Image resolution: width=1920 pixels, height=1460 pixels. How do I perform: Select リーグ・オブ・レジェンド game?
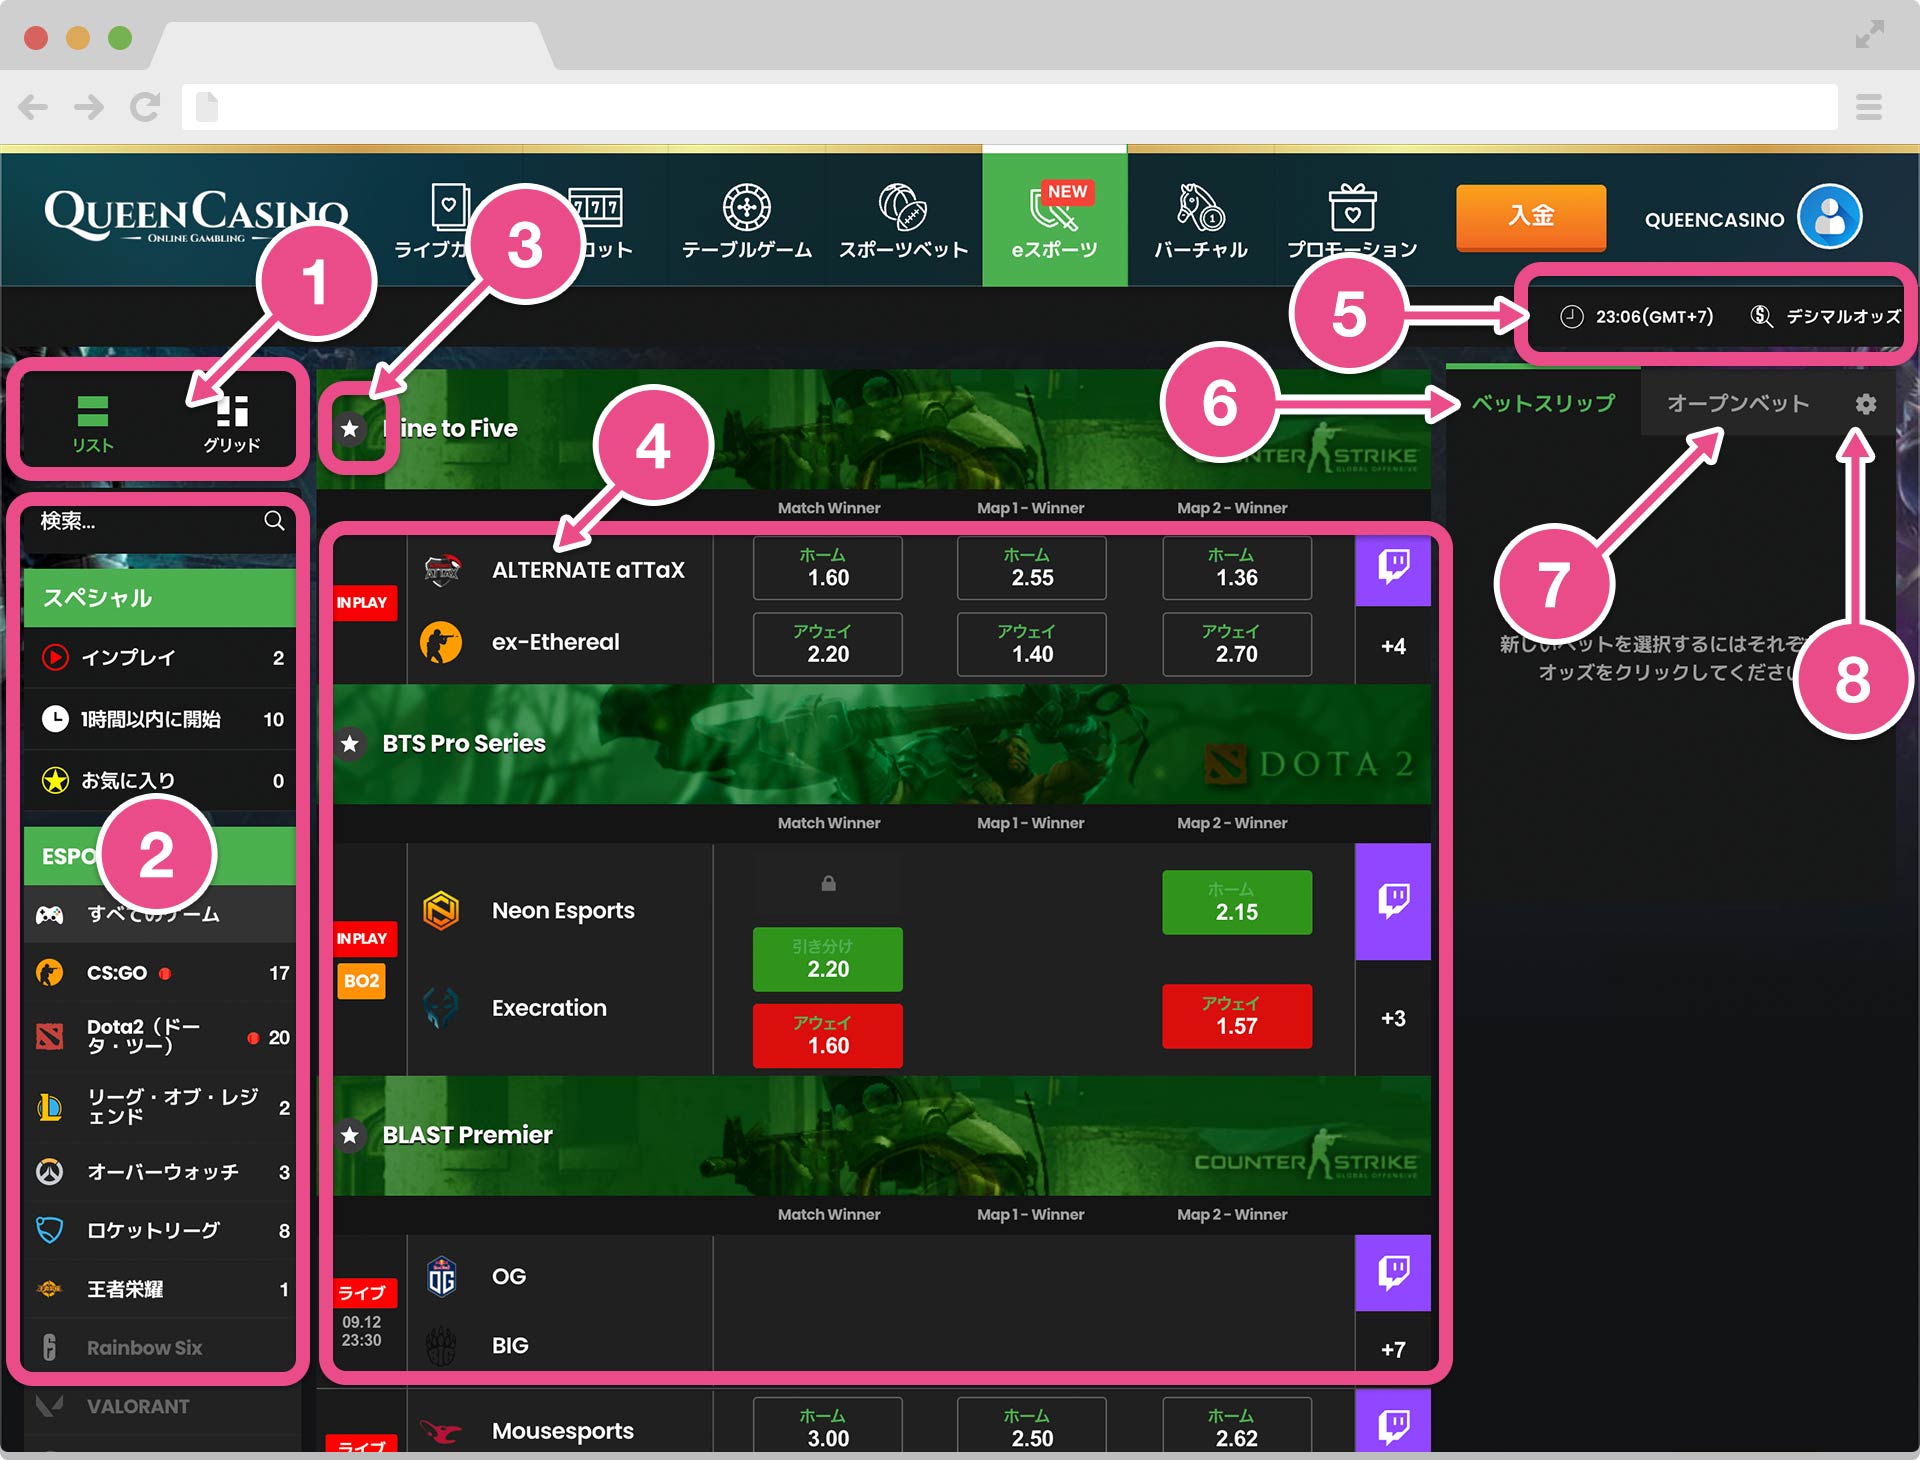pos(159,1107)
